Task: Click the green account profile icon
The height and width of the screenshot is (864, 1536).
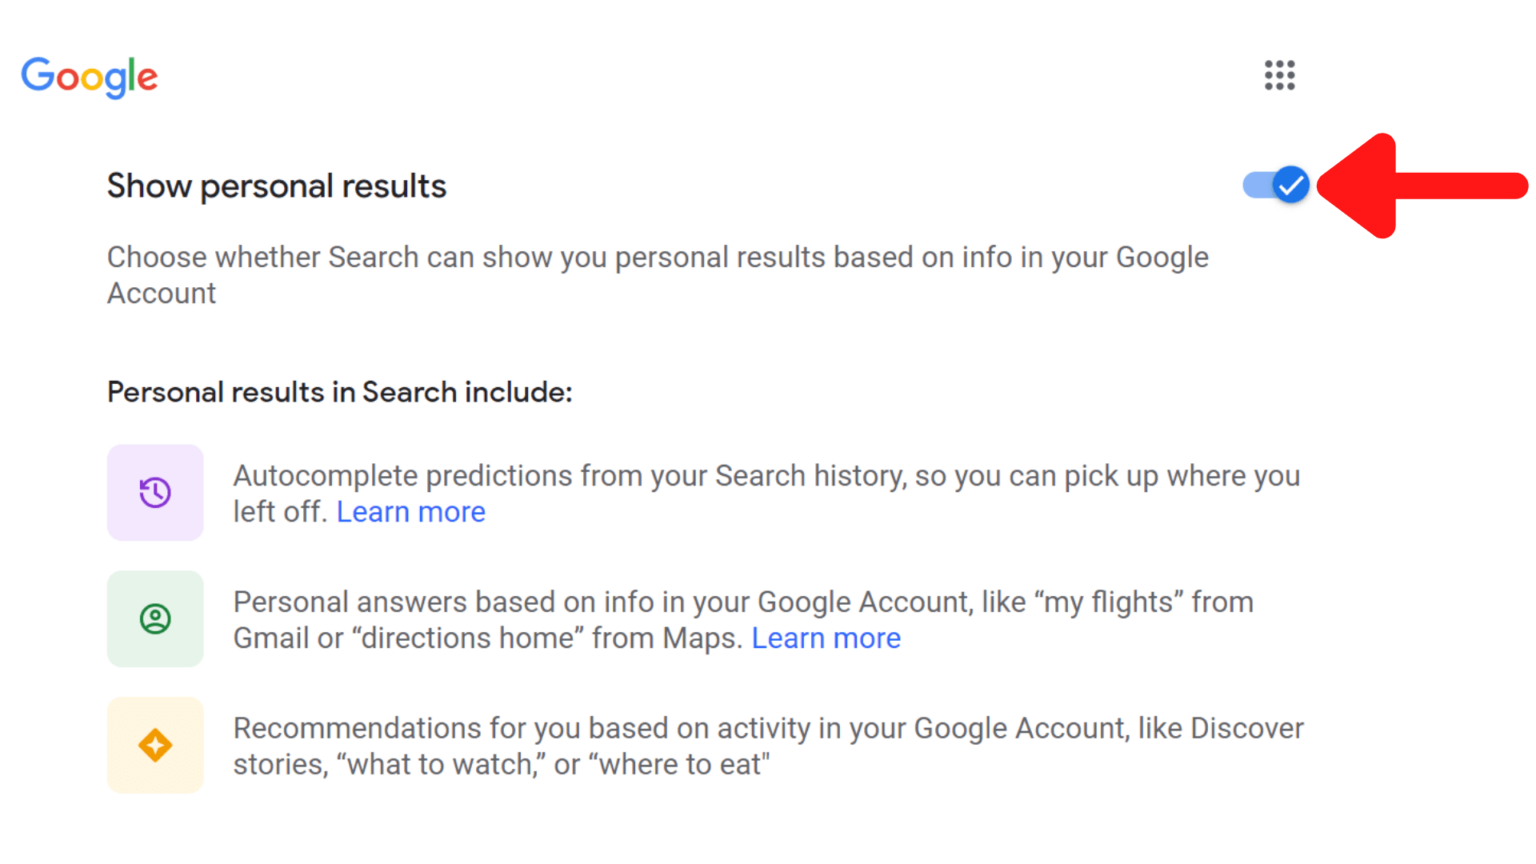Action: click(155, 619)
